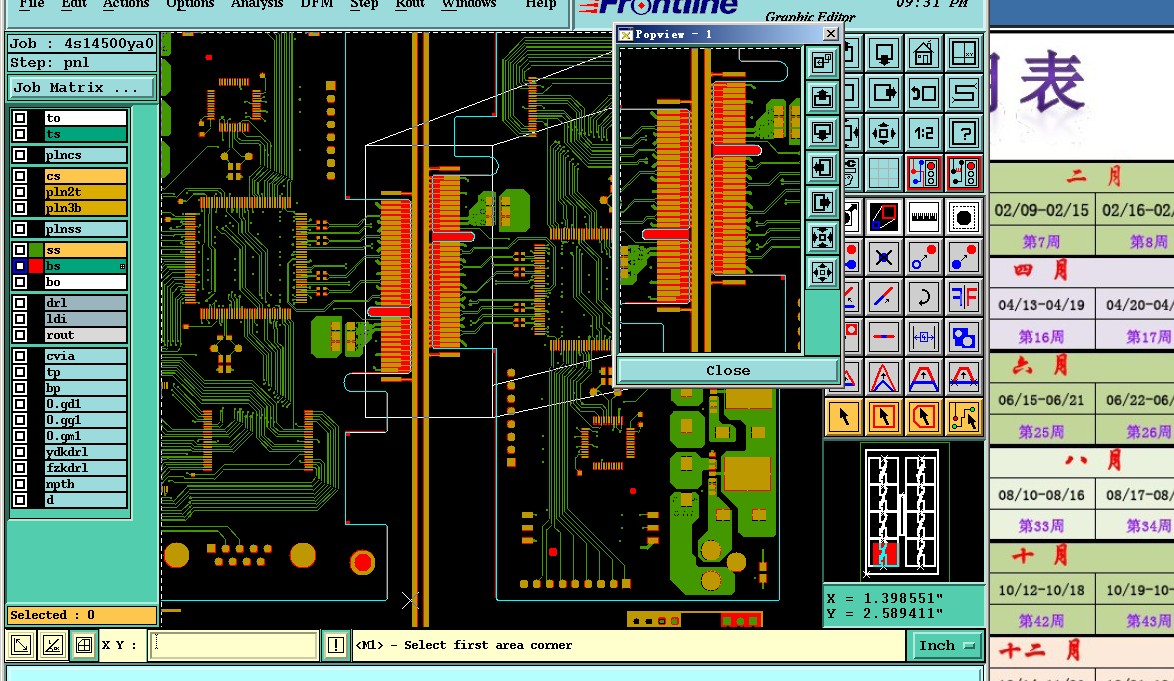Open the Inch units dropdown
The height and width of the screenshot is (681, 1174).
pyautogui.click(x=947, y=645)
